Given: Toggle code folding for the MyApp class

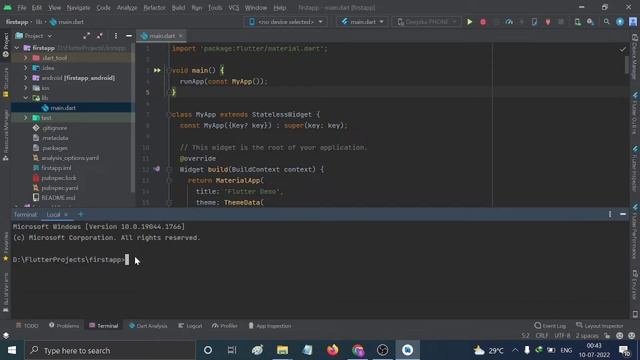Looking at the screenshot, I should pyautogui.click(x=169, y=115).
